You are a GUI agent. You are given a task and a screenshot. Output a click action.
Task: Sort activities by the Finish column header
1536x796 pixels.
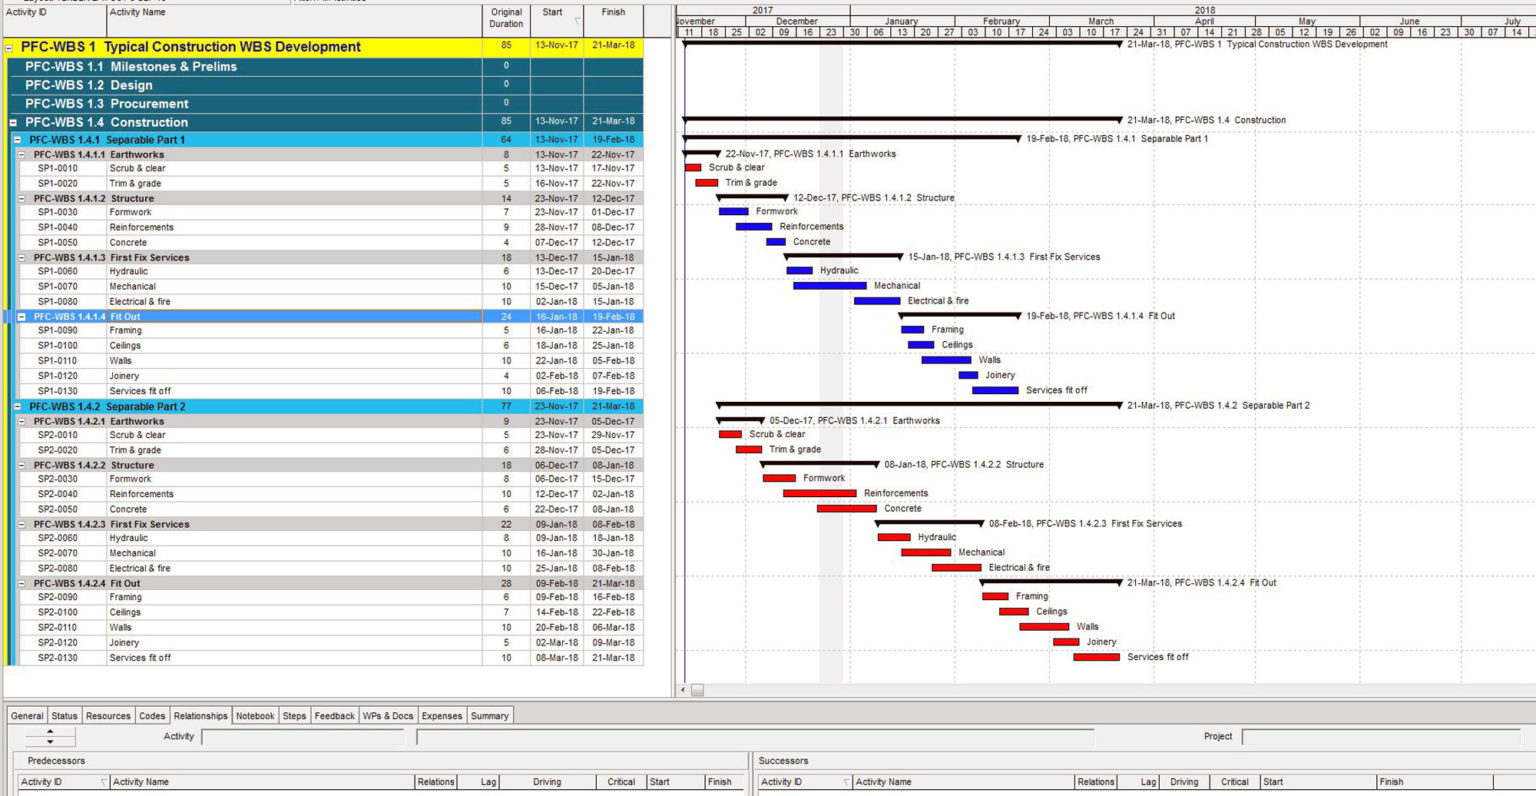[x=613, y=12]
